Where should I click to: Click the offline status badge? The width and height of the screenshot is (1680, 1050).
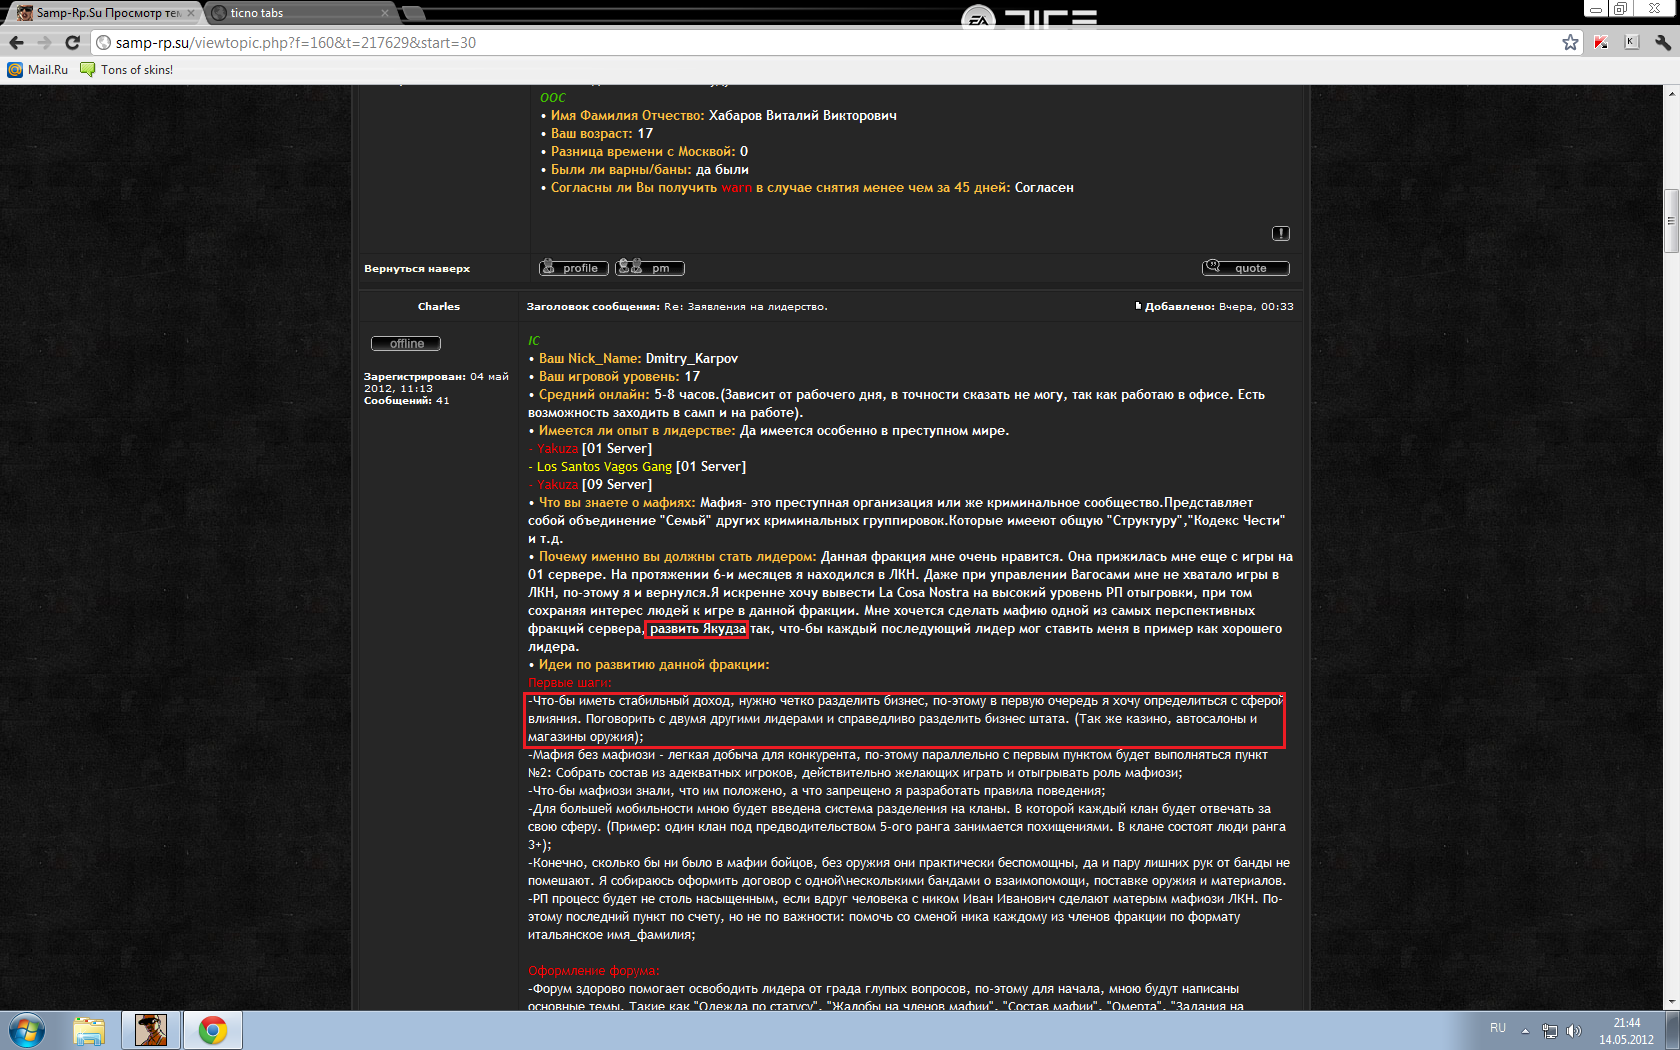(406, 343)
